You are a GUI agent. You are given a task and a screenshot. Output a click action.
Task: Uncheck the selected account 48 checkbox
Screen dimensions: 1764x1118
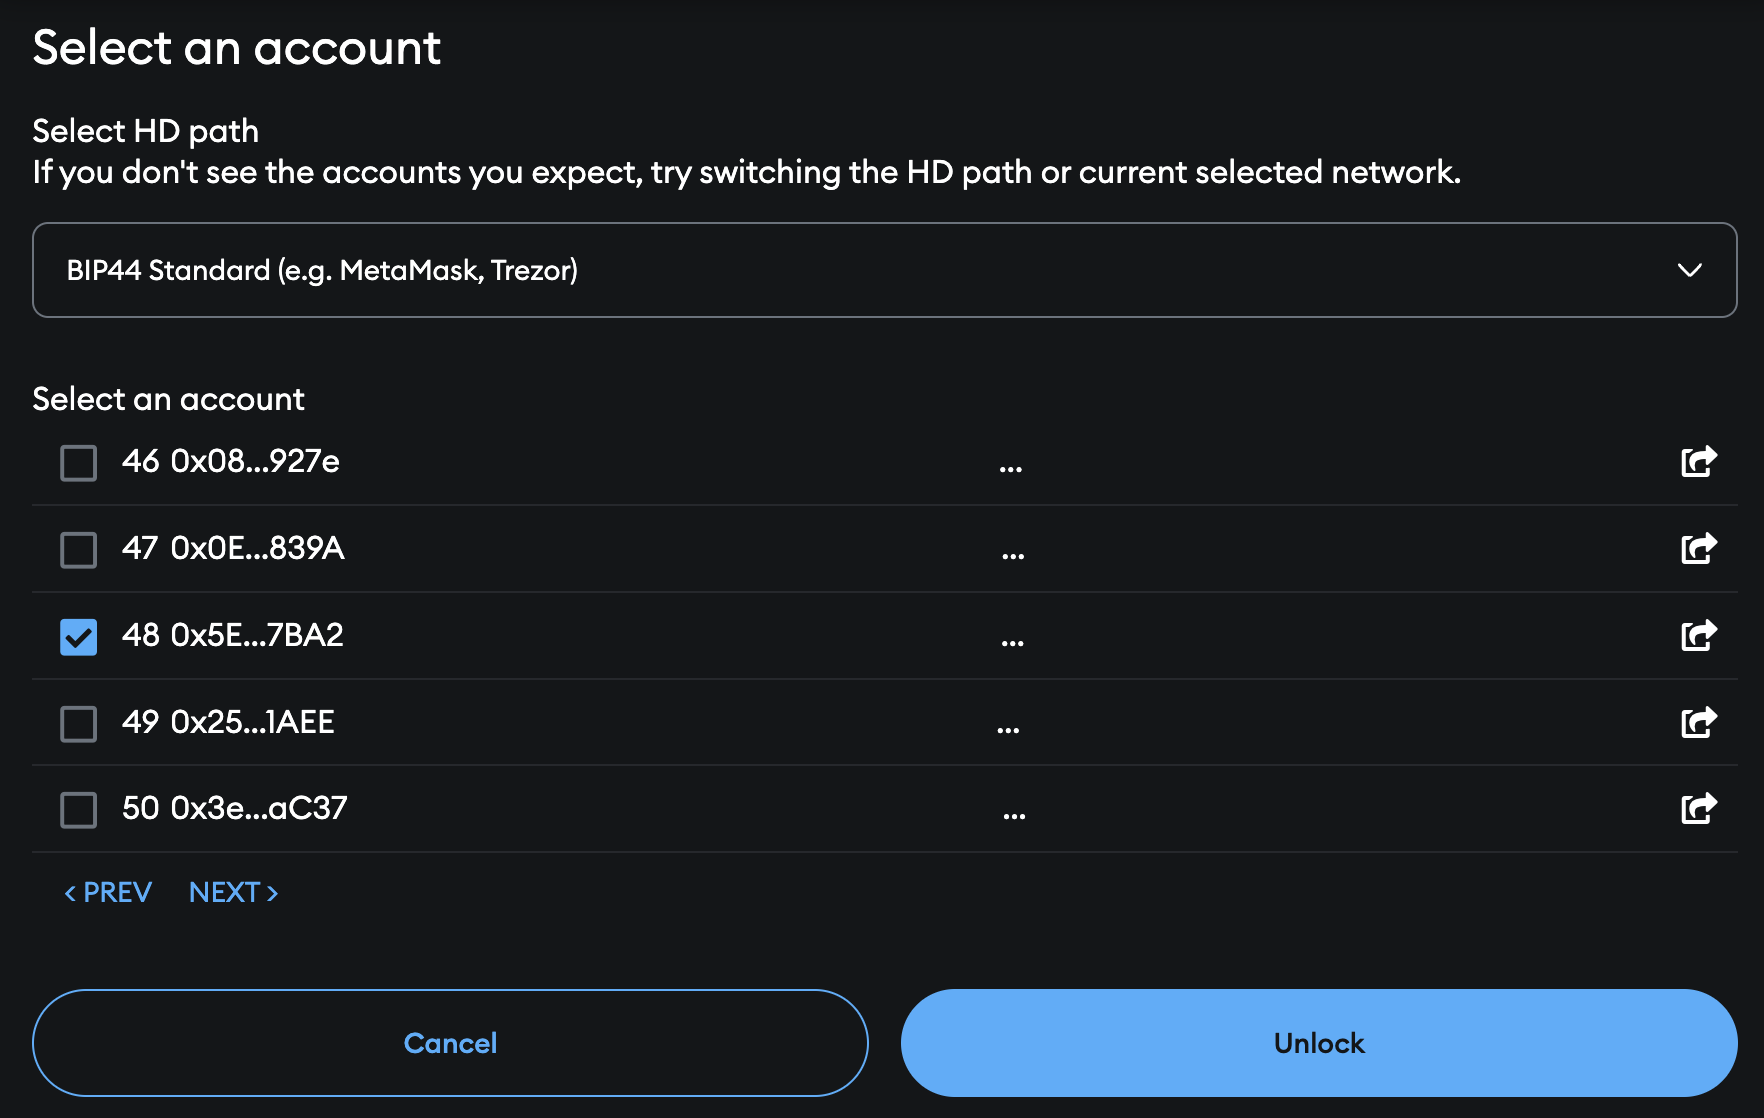coord(79,637)
